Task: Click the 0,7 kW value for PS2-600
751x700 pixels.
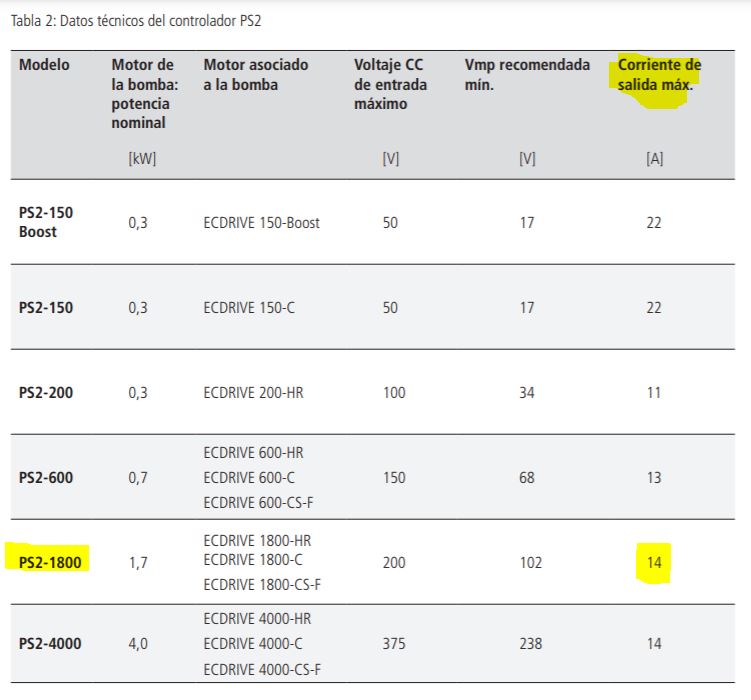Action: click(x=138, y=477)
